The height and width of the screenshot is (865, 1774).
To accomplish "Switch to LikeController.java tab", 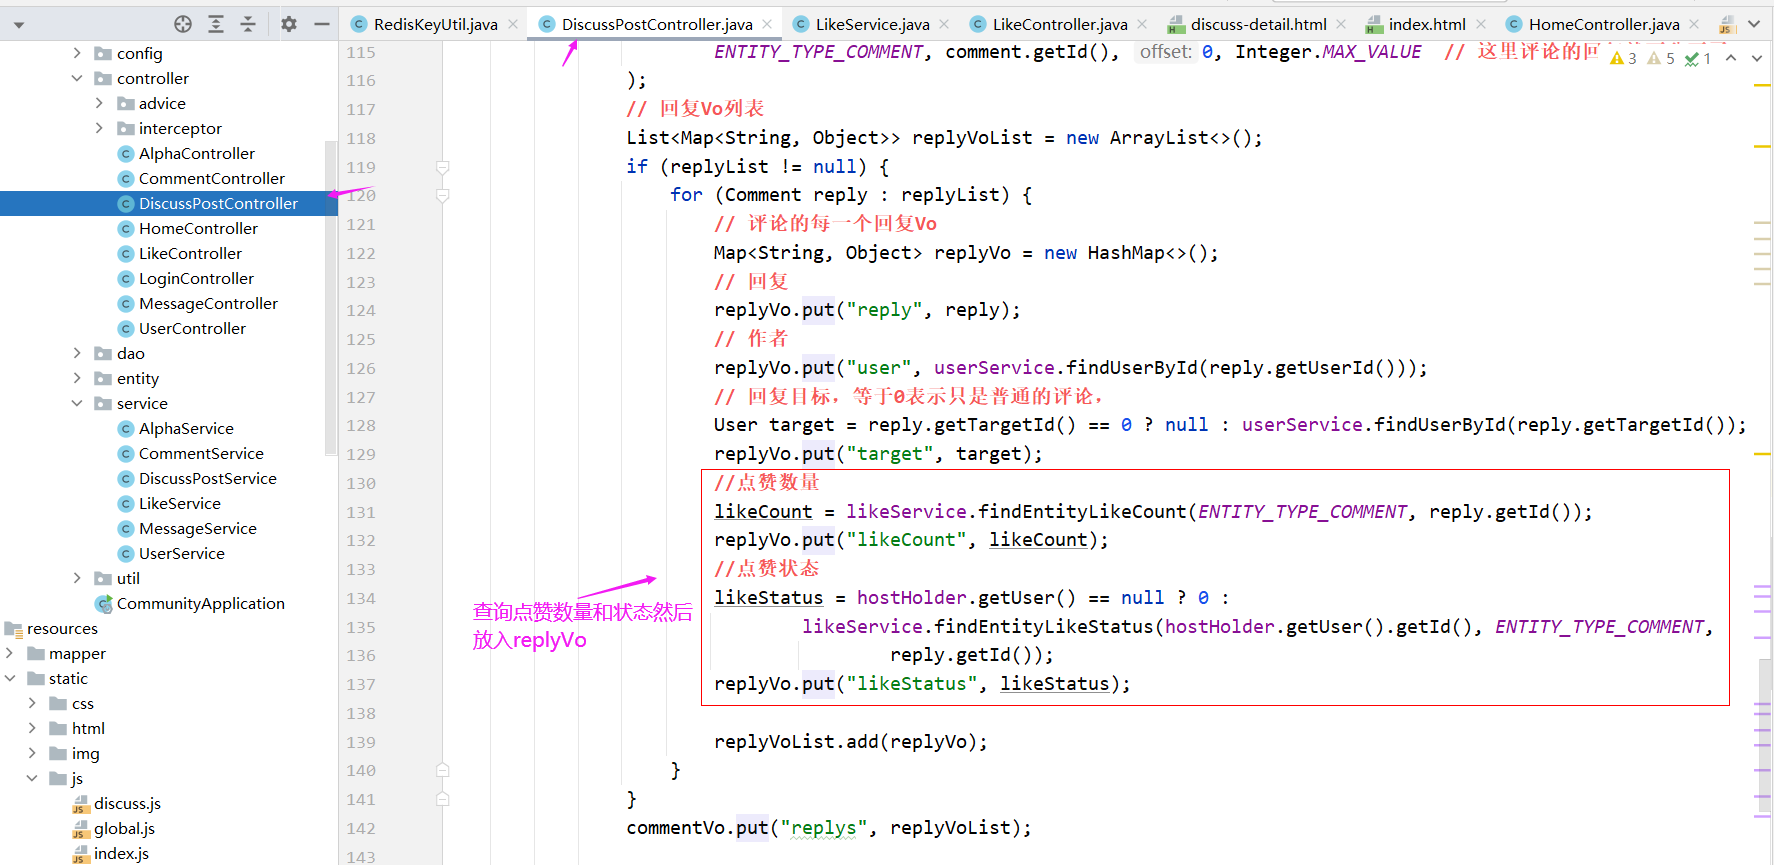I will (1060, 24).
